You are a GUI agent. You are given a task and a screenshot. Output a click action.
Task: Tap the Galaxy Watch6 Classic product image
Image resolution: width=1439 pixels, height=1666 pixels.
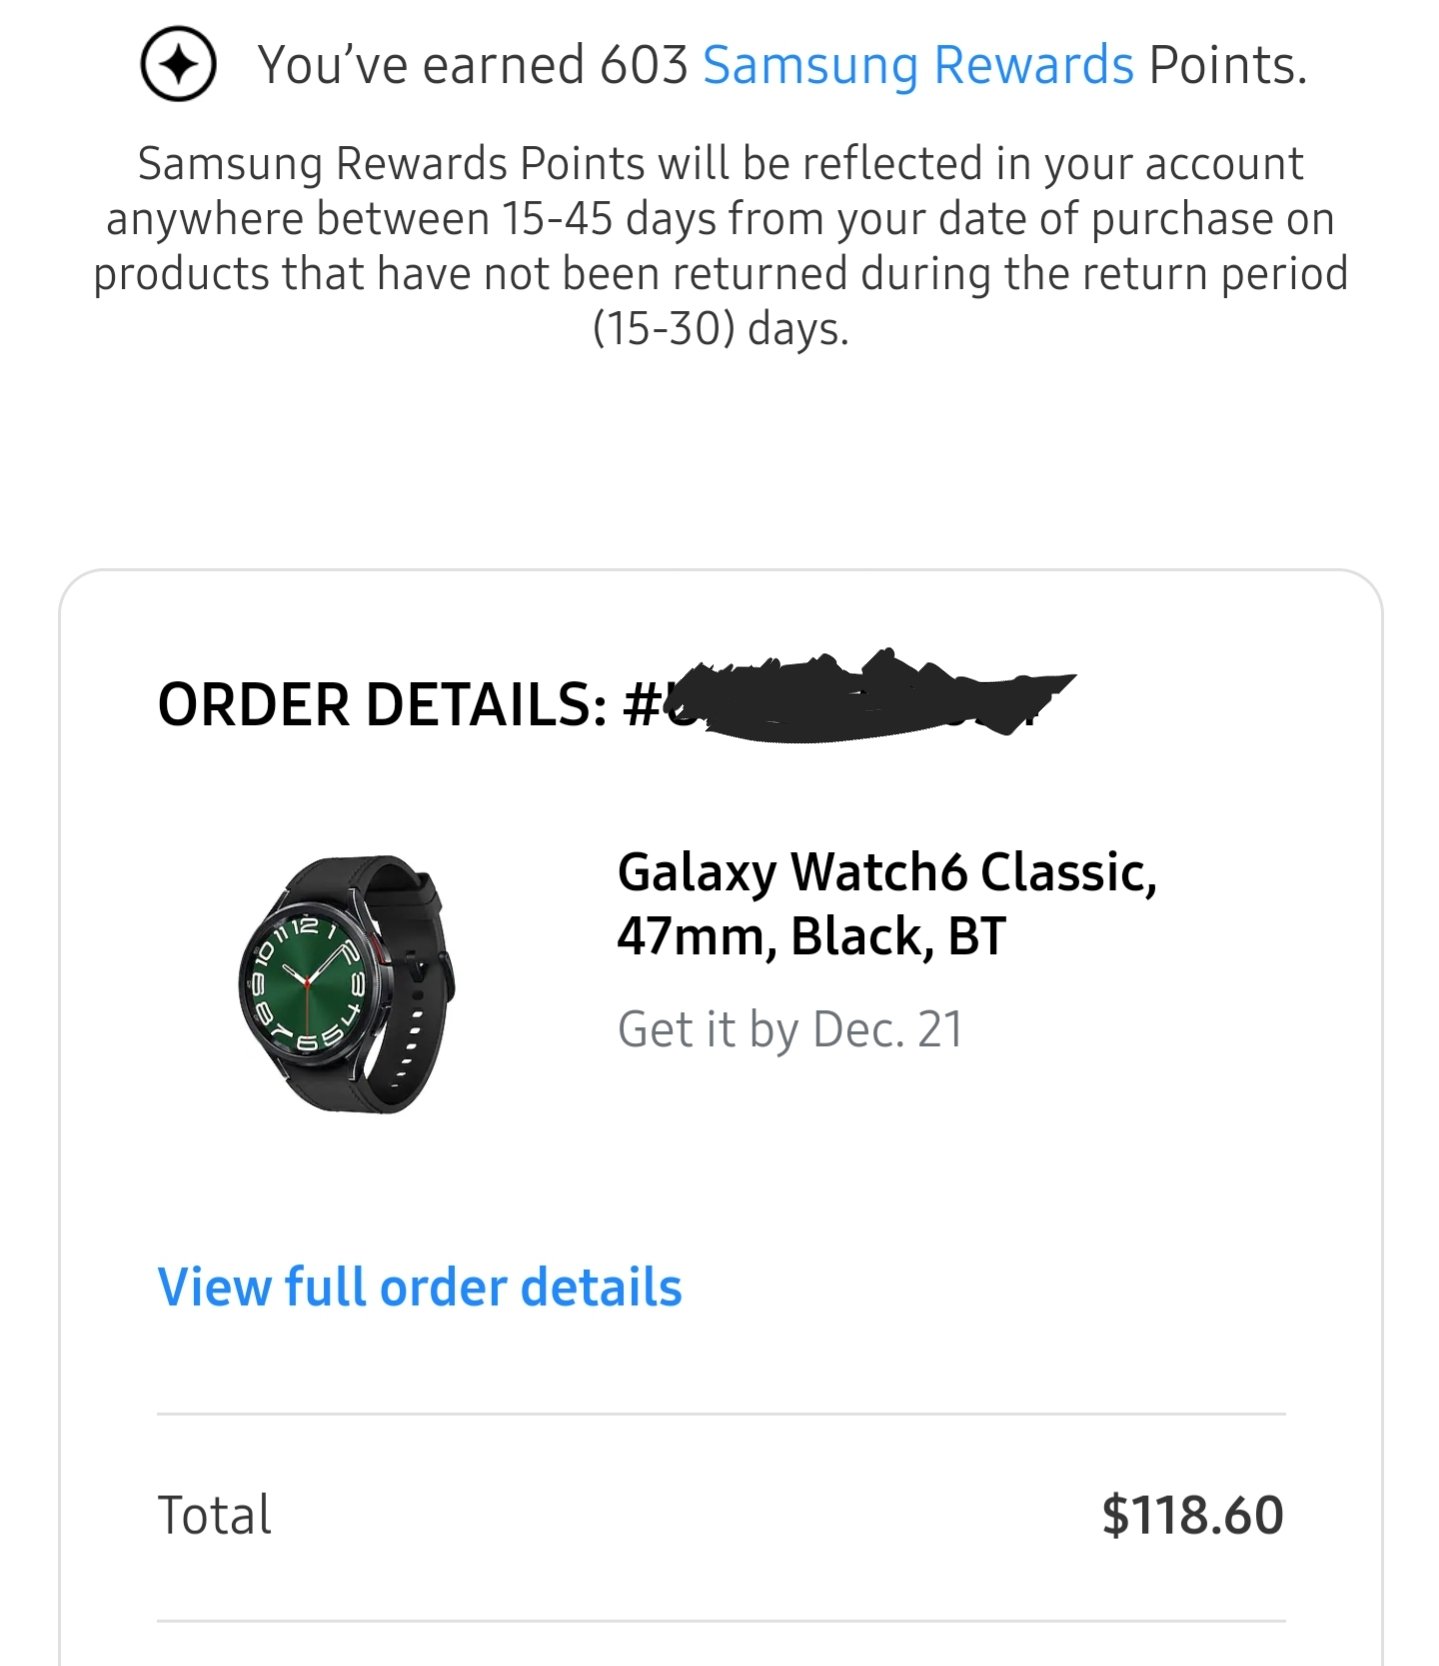347,984
